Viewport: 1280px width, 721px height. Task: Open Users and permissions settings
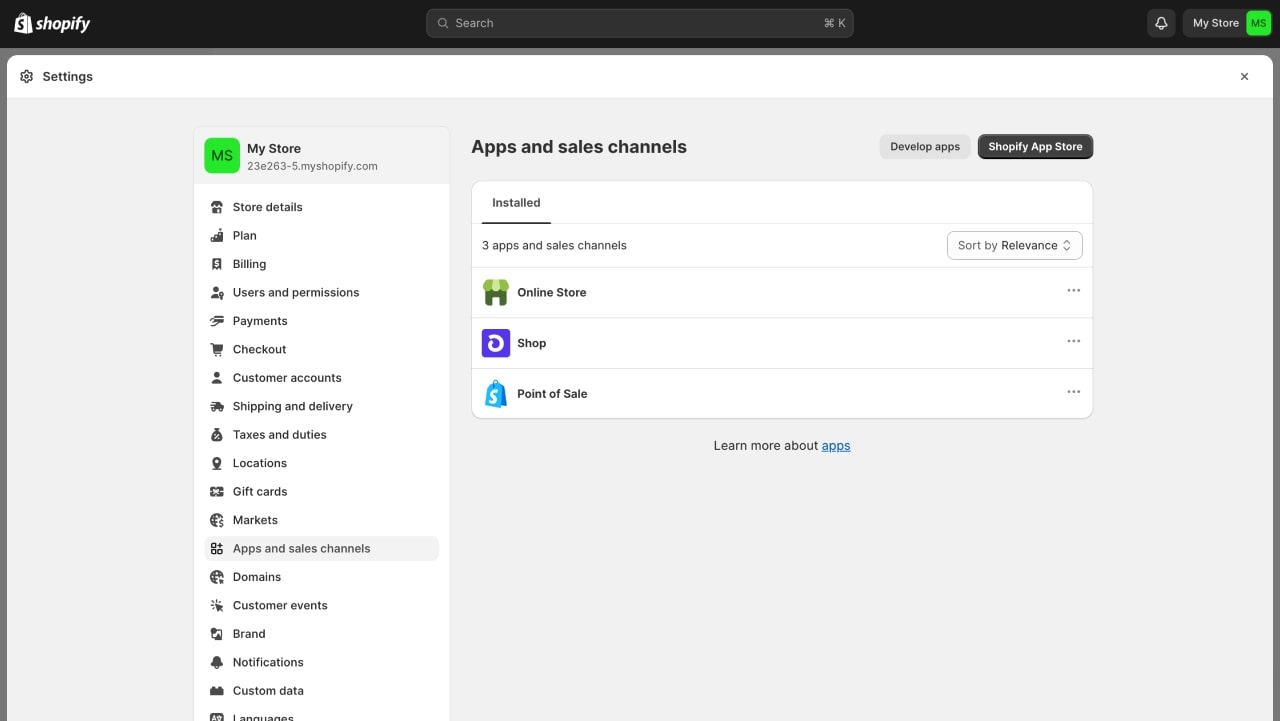295,293
